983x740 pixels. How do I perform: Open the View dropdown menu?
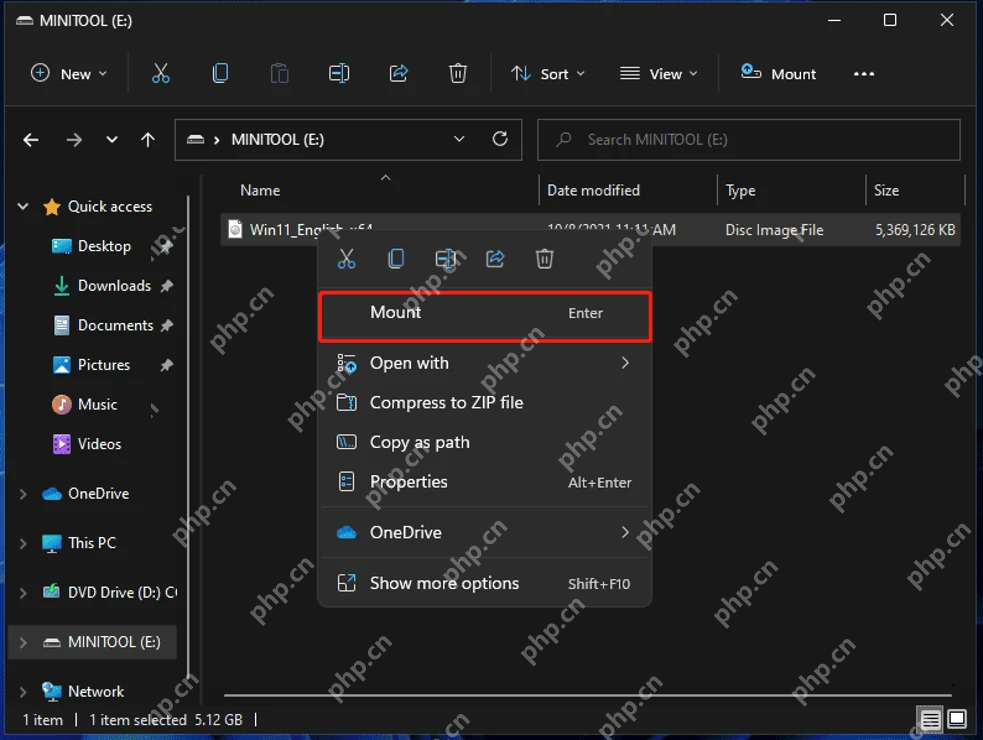[659, 73]
